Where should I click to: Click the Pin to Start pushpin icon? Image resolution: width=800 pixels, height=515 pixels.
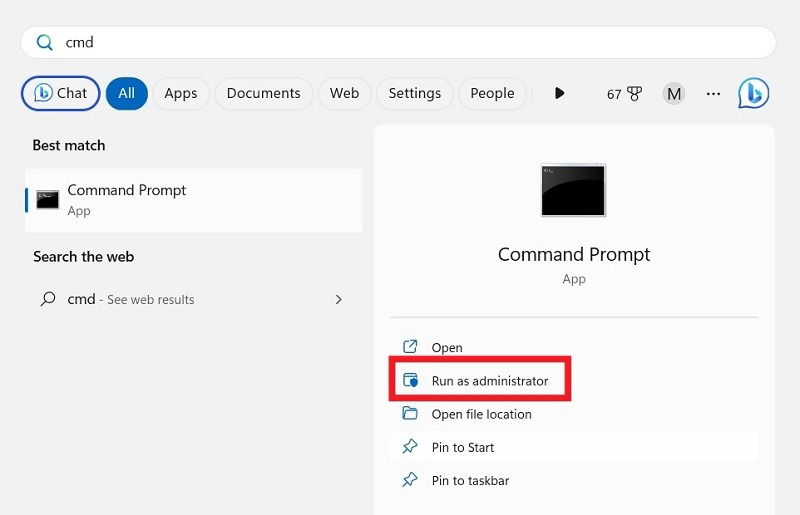[410, 447]
